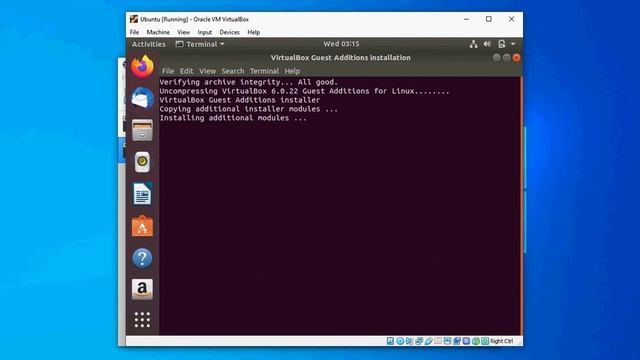Show Applications grid at dock bottom
The width and height of the screenshot is (640, 360).
pyautogui.click(x=142, y=320)
